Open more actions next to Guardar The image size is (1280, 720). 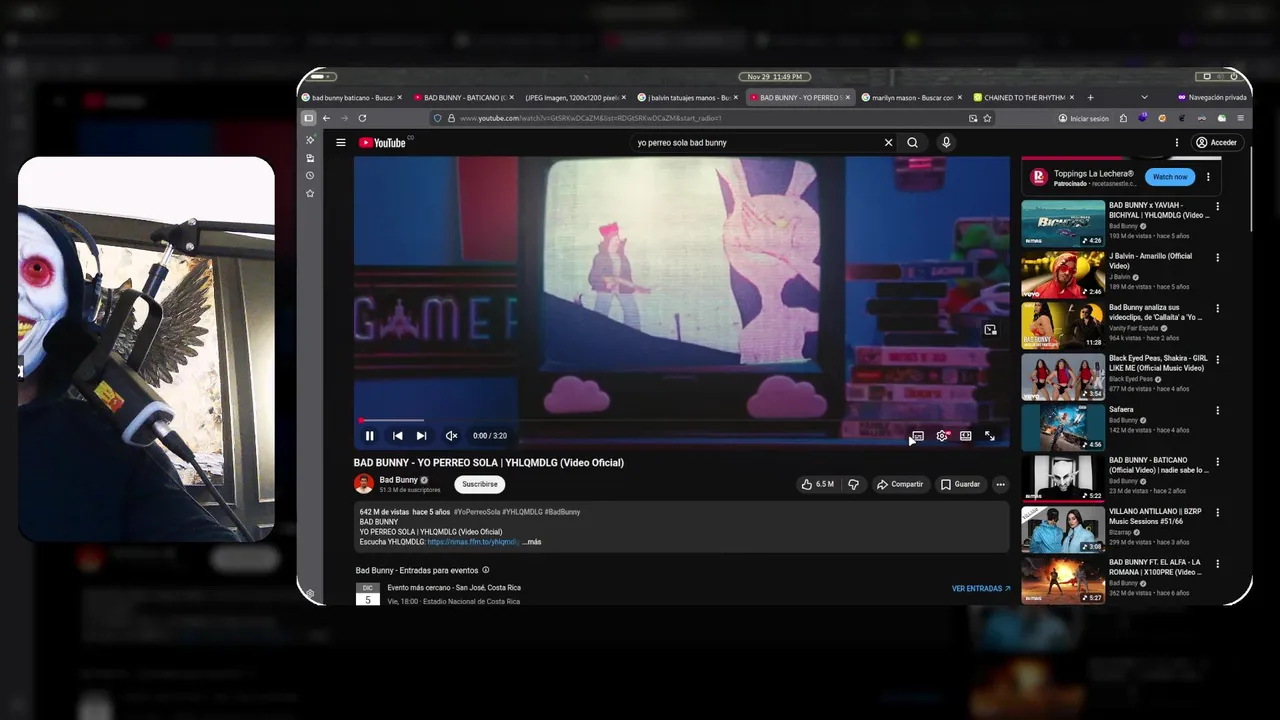1000,484
